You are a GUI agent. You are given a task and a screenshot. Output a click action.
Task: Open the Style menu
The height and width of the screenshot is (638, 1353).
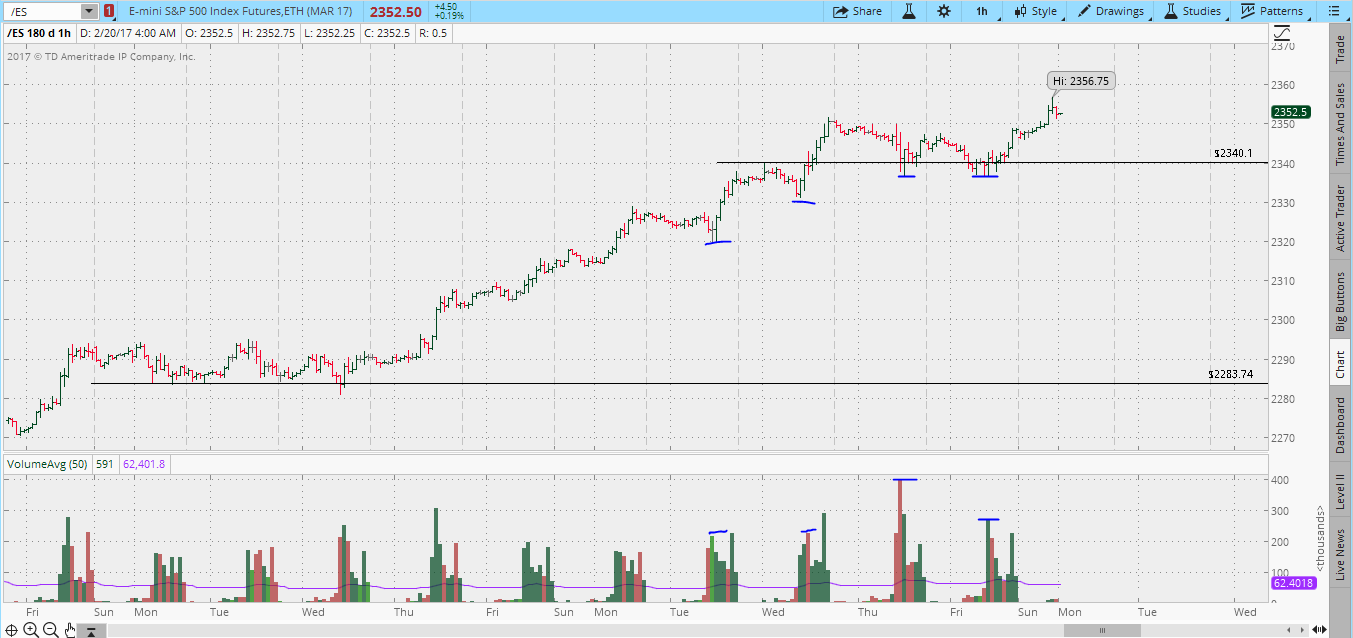[1035, 11]
